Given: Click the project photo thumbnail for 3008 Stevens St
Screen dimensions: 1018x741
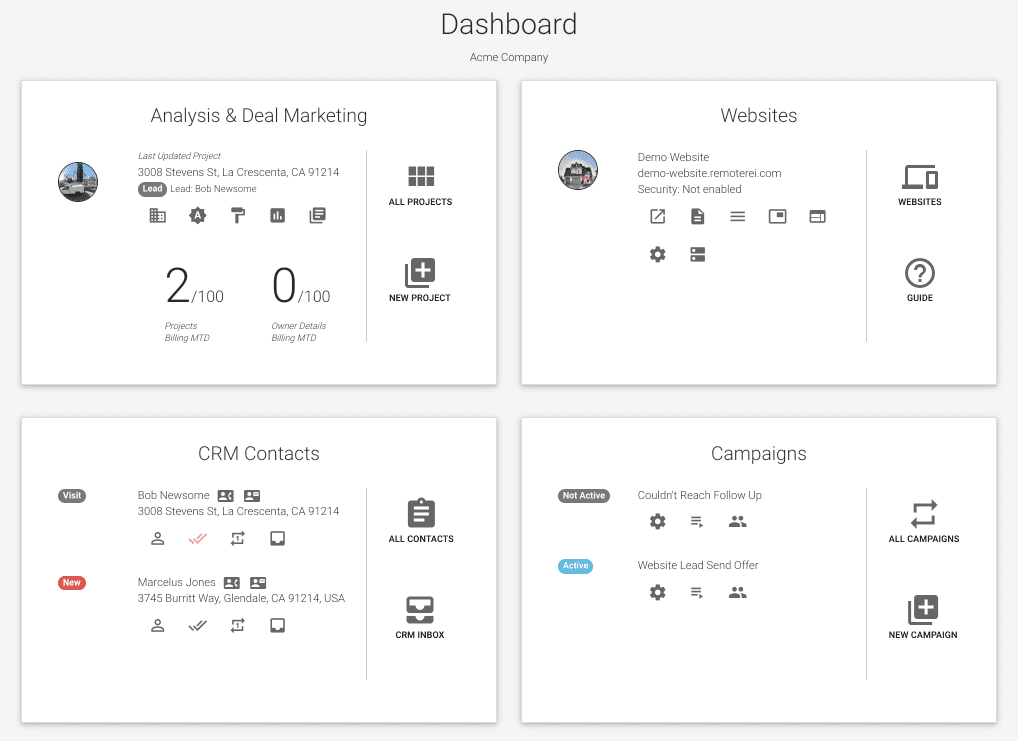Looking at the screenshot, I should (78, 182).
